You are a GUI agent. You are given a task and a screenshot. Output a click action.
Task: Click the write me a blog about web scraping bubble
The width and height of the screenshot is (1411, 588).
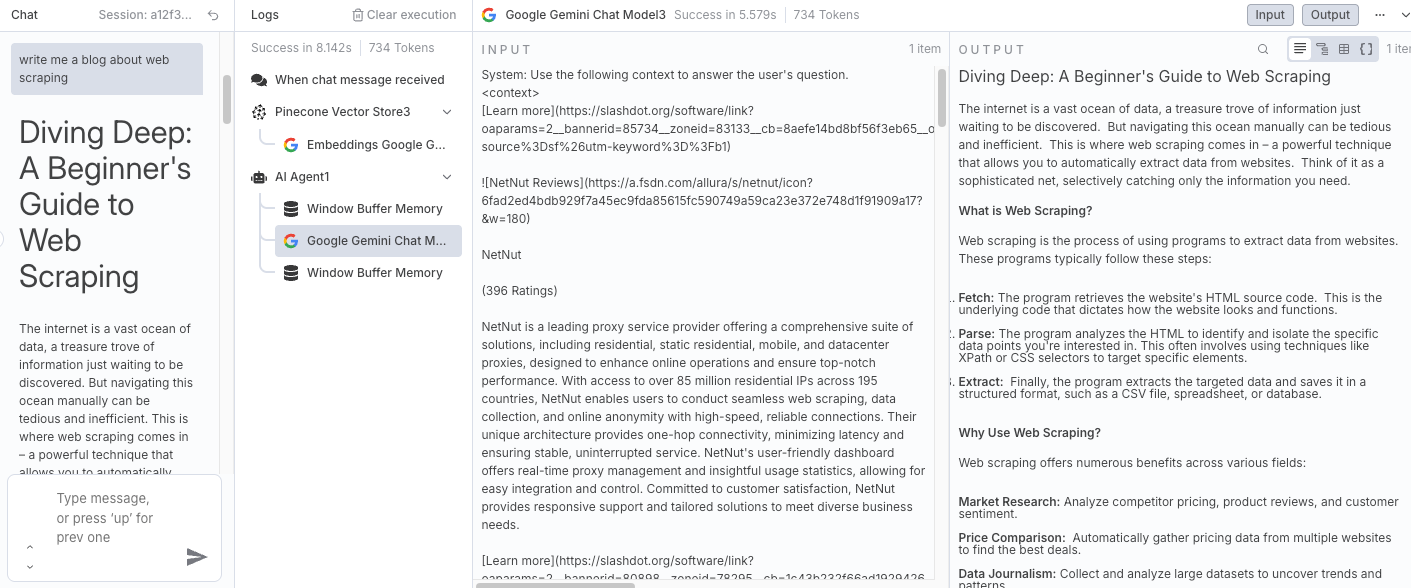click(107, 69)
